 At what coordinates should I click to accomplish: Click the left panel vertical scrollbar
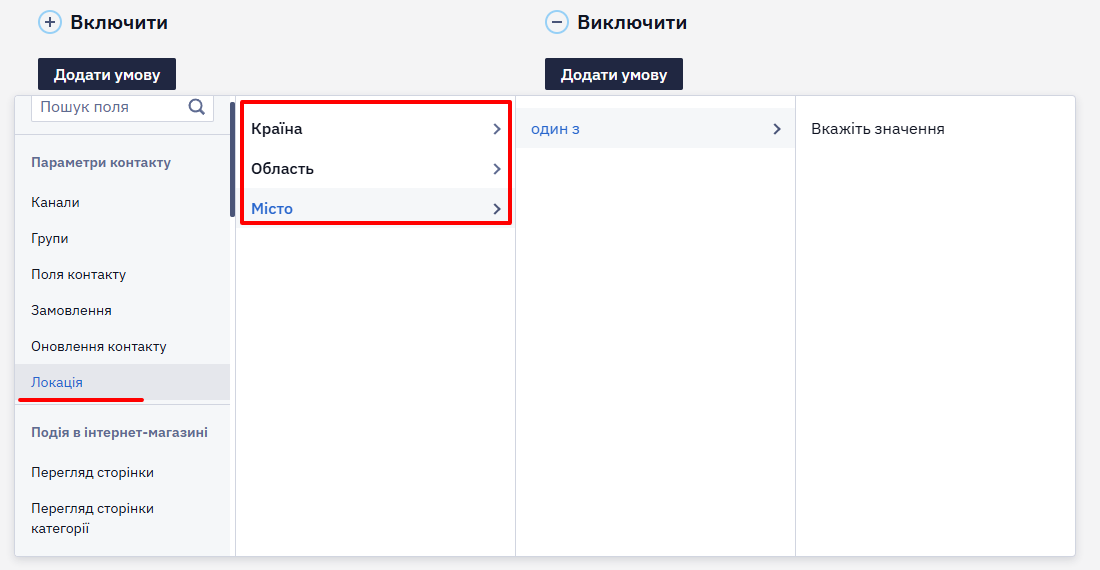232,160
